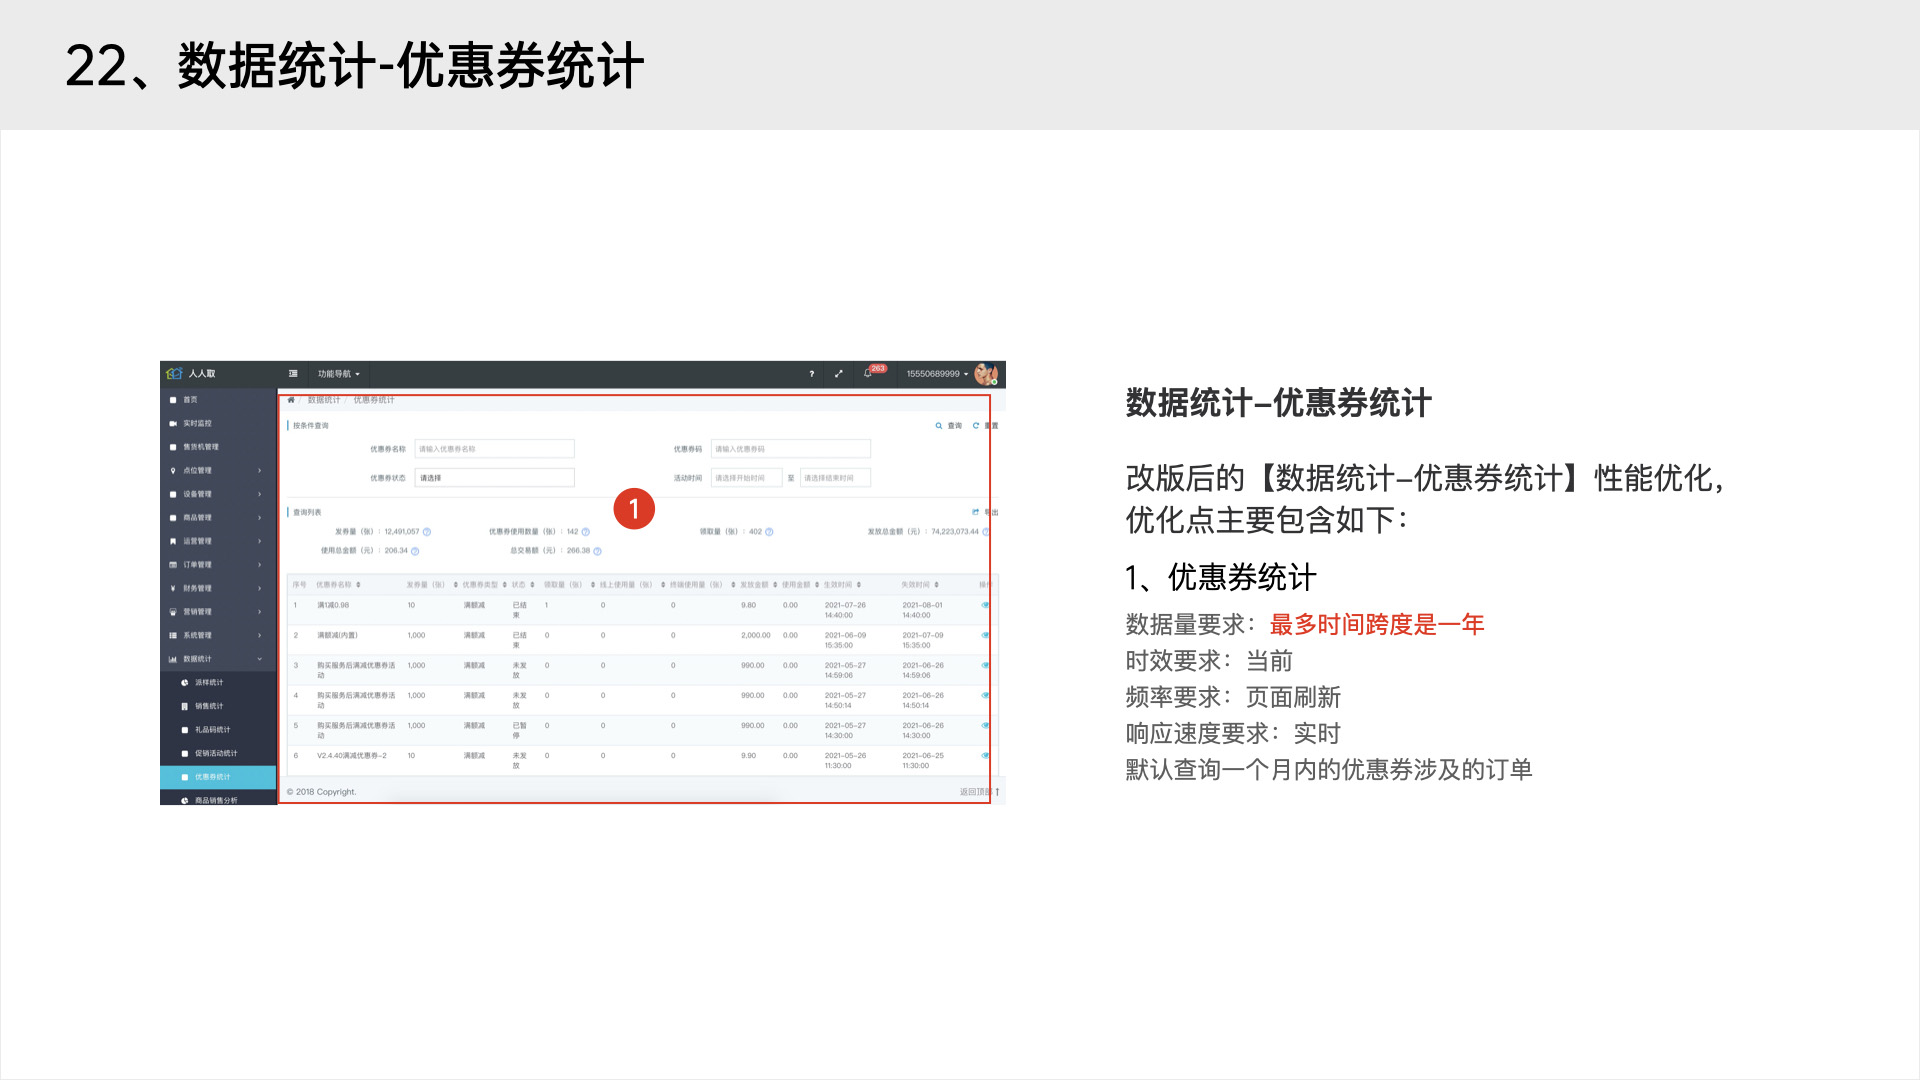Expand the 点位管理 sidebar menu
1920x1080 pixels.
[x=218, y=470]
